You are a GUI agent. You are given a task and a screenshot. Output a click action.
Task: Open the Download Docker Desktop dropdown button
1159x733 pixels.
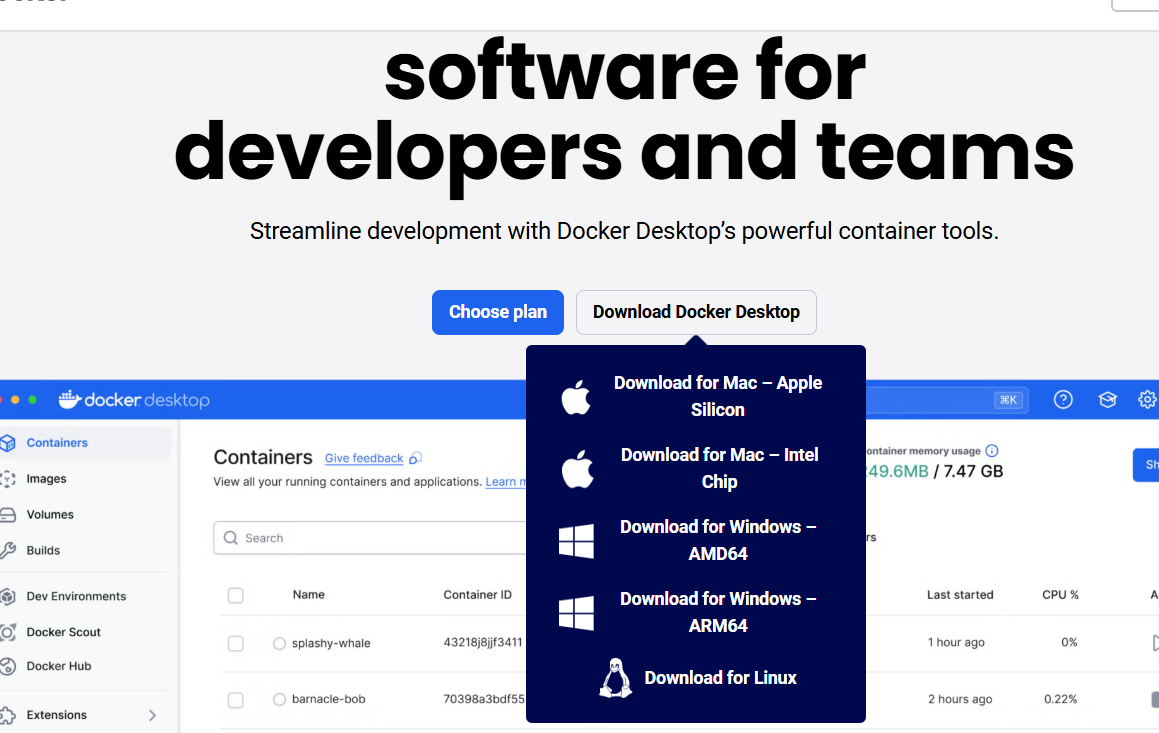[696, 313]
